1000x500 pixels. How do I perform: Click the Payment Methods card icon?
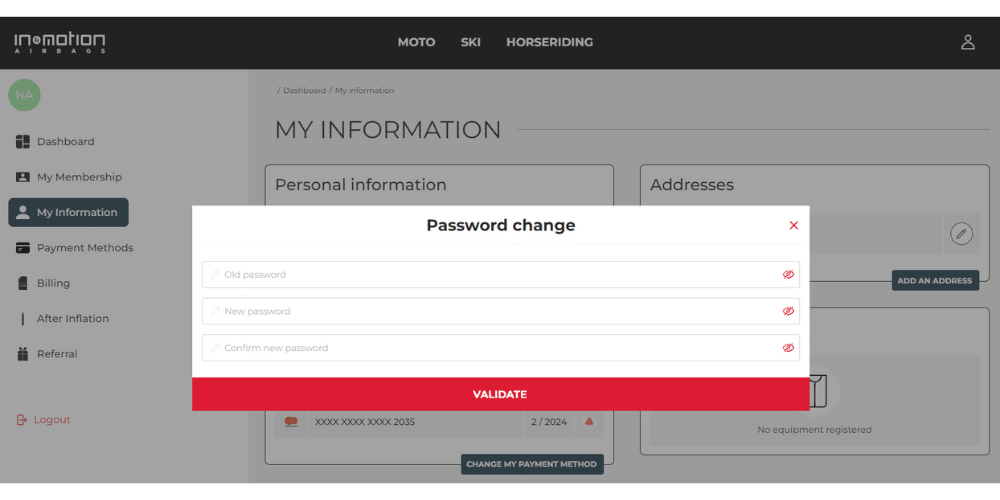23,248
